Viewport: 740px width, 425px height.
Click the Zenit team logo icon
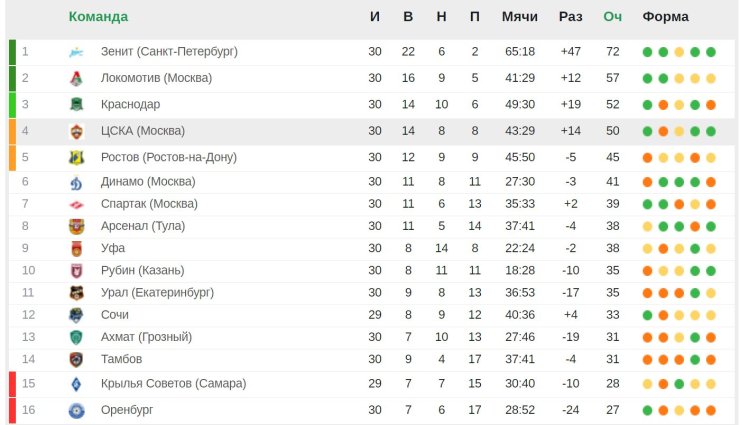tap(76, 52)
